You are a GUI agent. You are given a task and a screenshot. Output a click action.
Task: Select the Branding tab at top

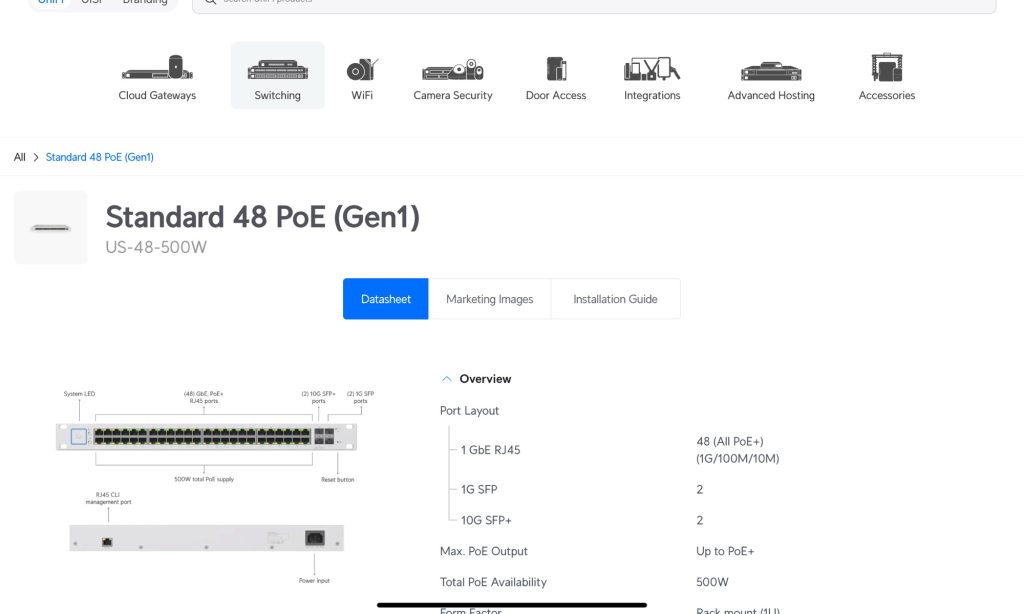click(145, 2)
